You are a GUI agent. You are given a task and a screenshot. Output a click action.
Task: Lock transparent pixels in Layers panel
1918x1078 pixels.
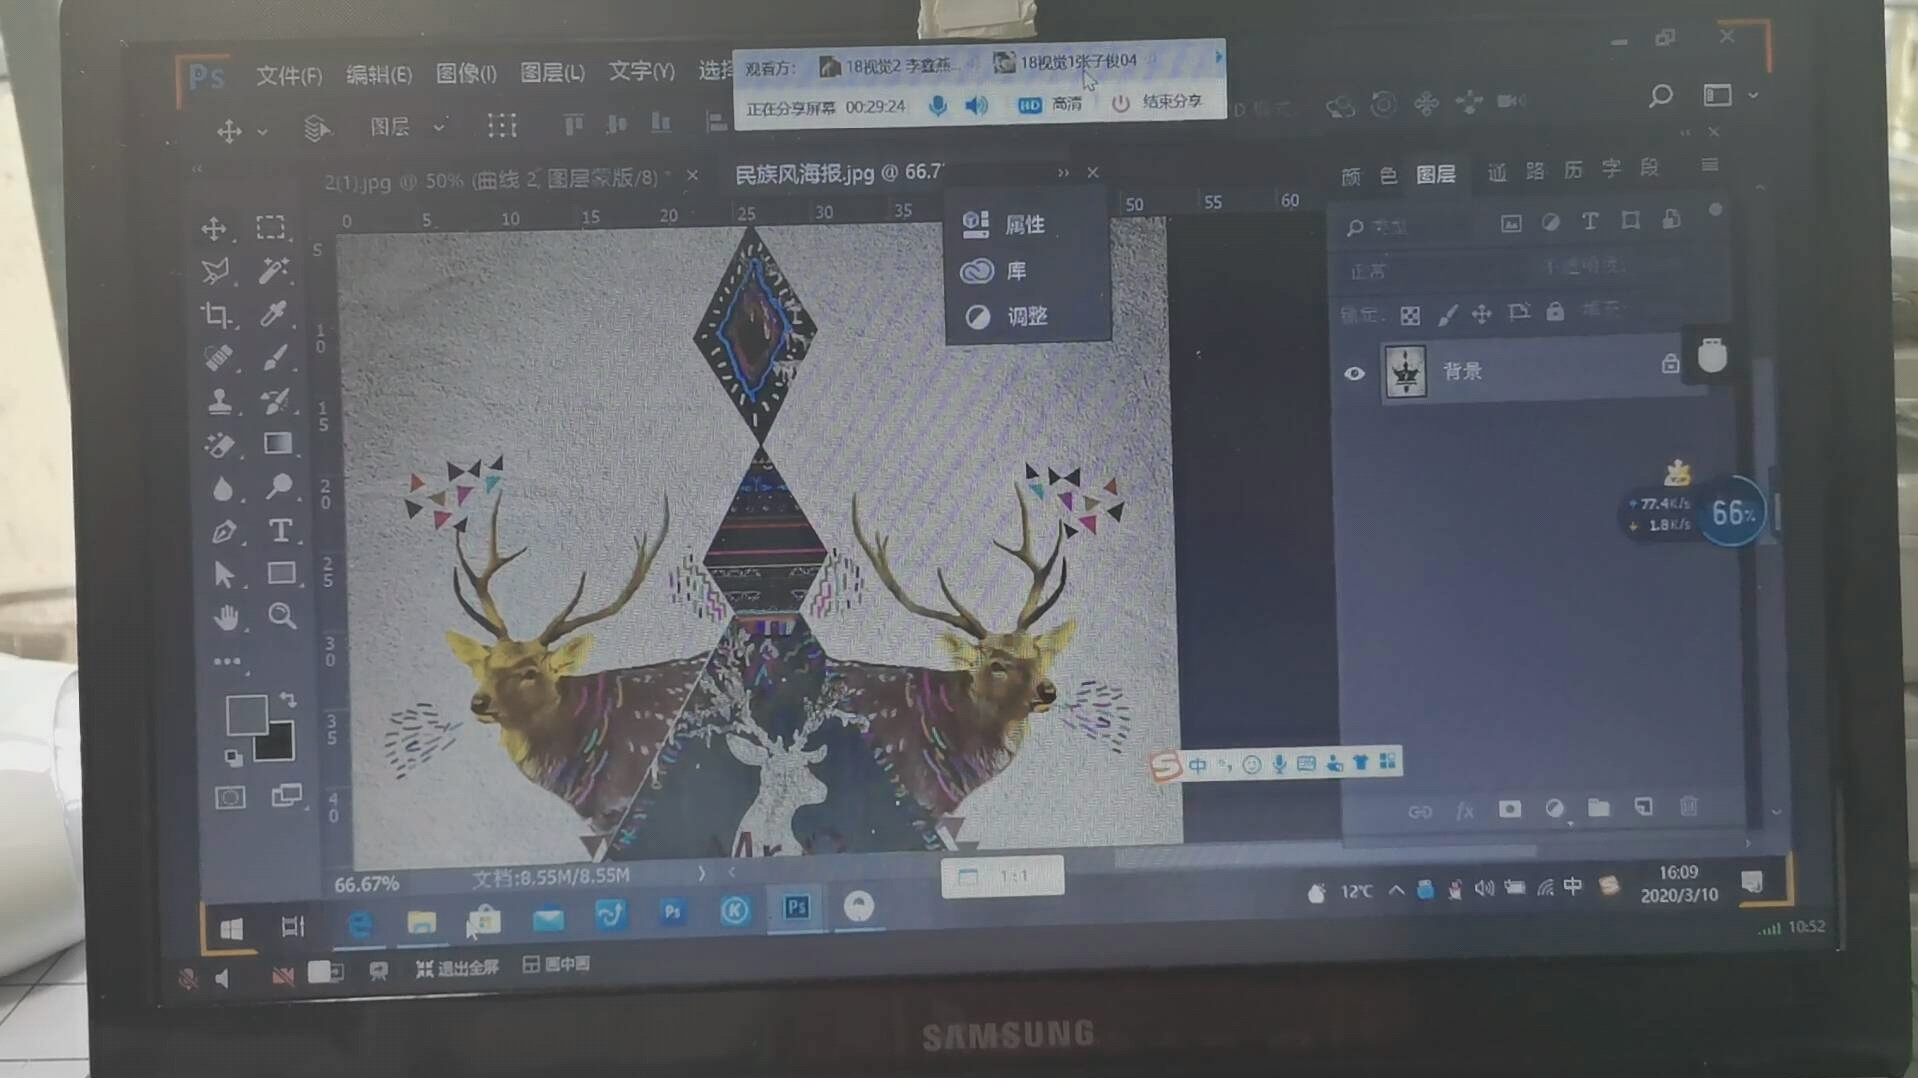tap(1410, 316)
